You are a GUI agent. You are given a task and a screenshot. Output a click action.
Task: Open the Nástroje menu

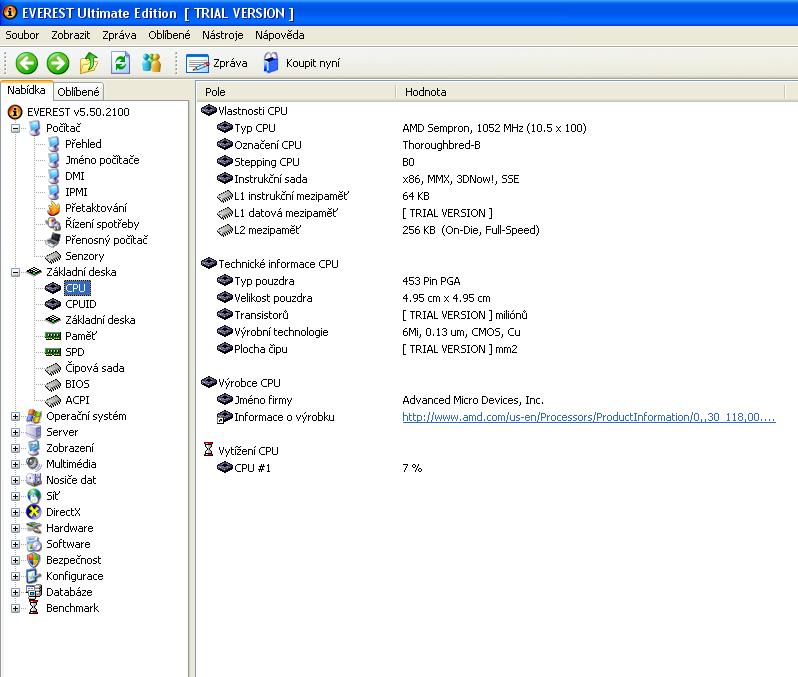tap(222, 35)
